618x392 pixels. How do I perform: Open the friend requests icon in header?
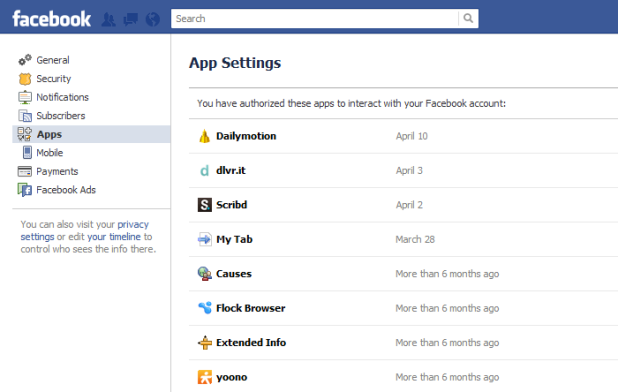click(108, 19)
